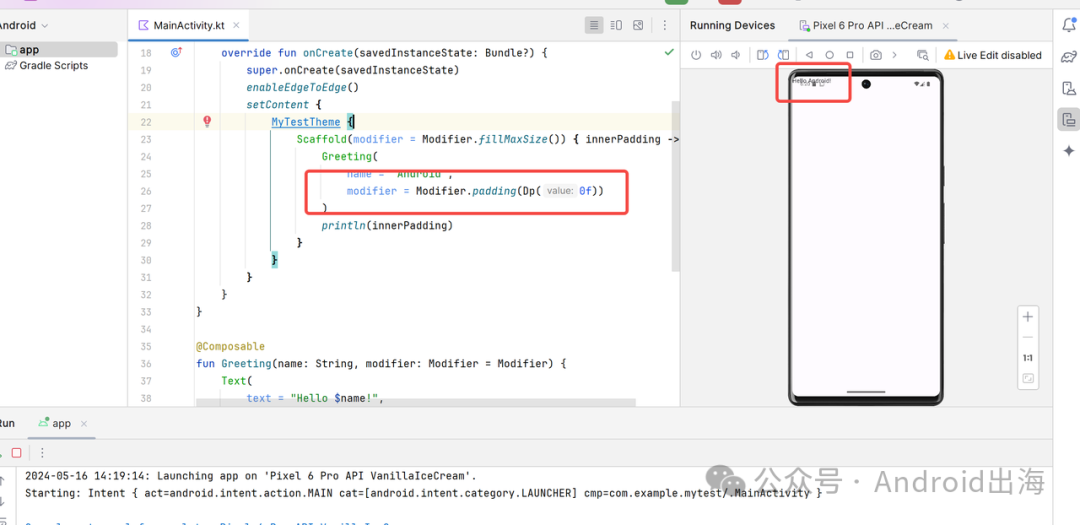The height and width of the screenshot is (525, 1080).
Task: Zoom in the device mirror with plus
Action: point(1028,317)
